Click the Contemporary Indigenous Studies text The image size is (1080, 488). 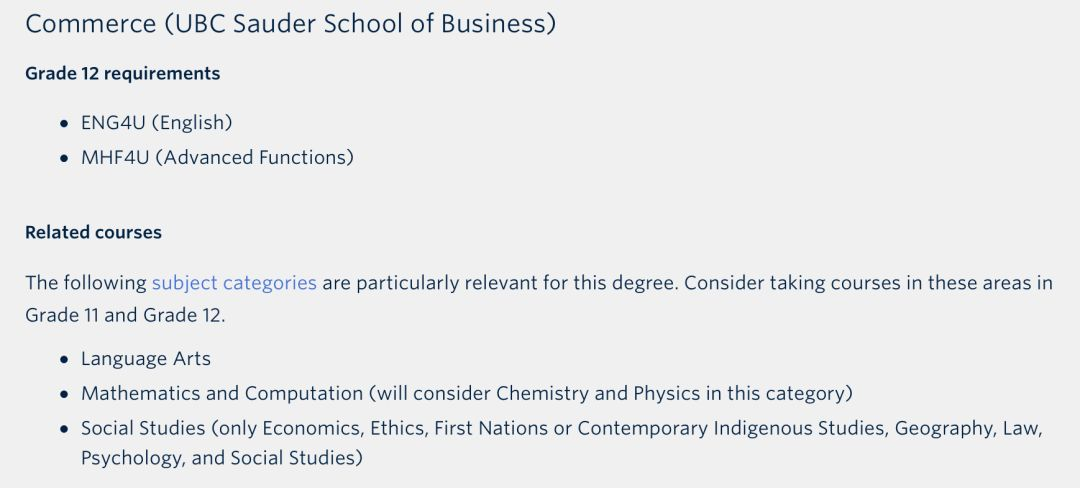(x=731, y=428)
